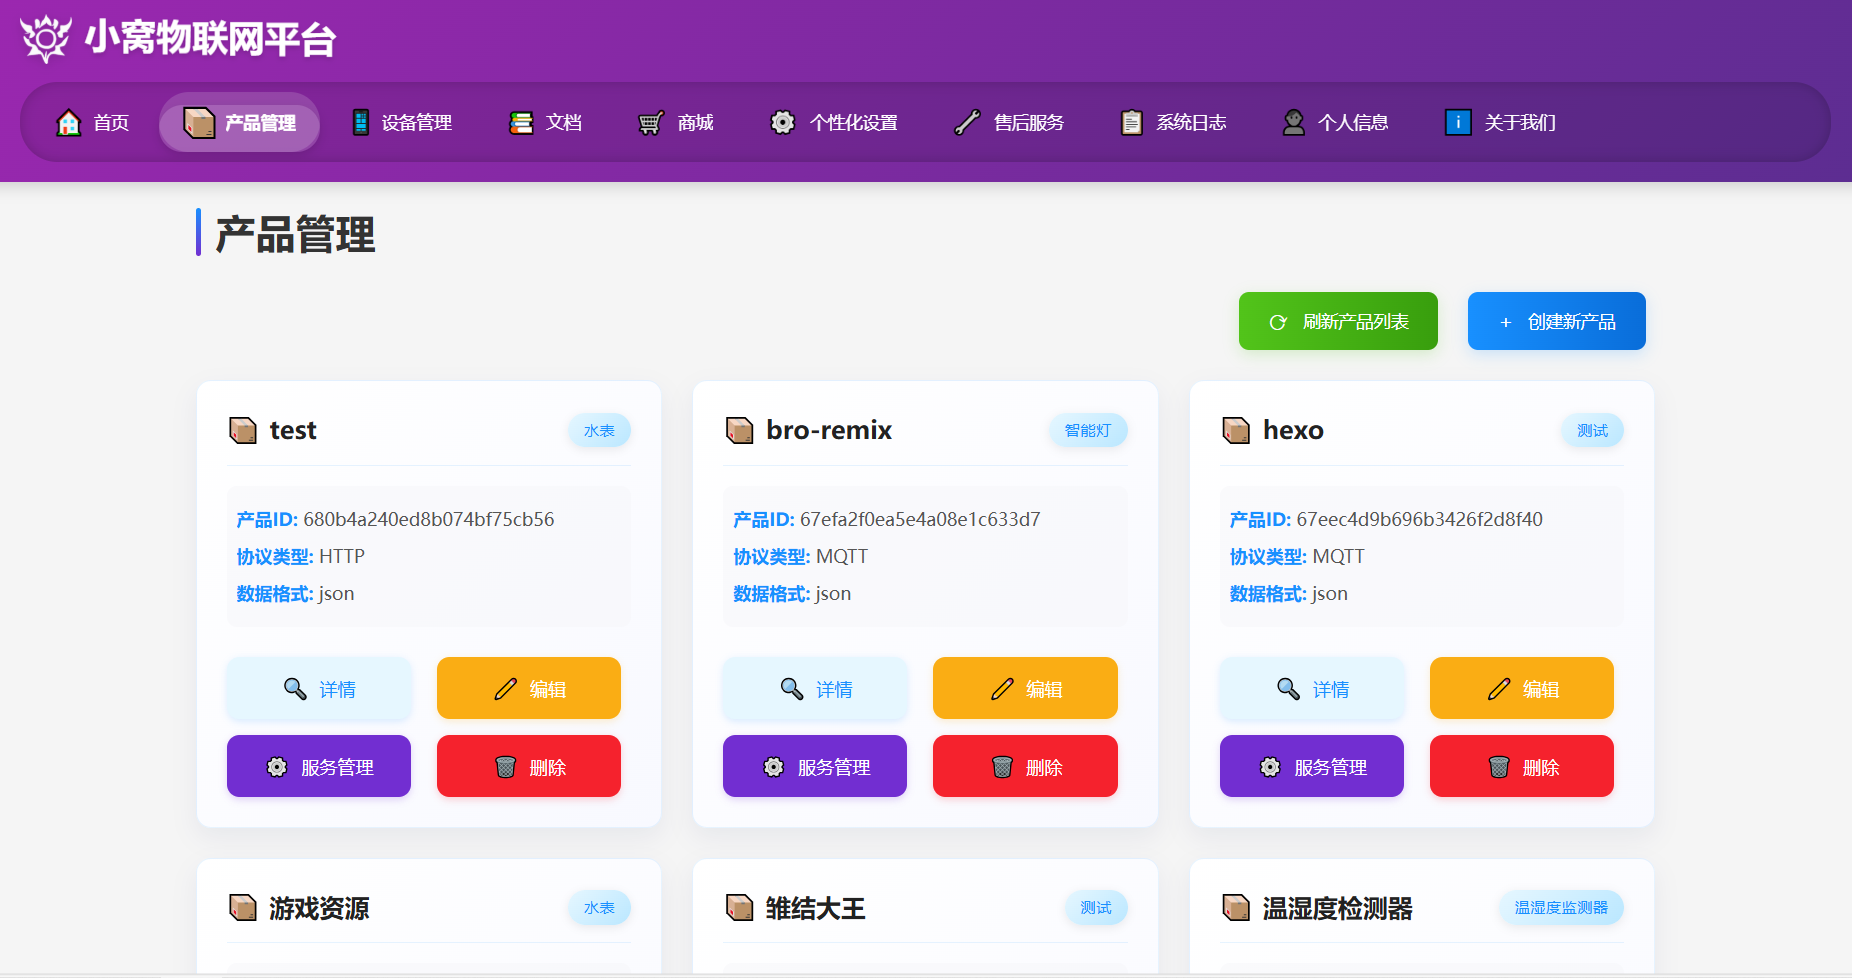Click the 水表 tag on test card
This screenshot has height=978, width=1852.
(600, 430)
